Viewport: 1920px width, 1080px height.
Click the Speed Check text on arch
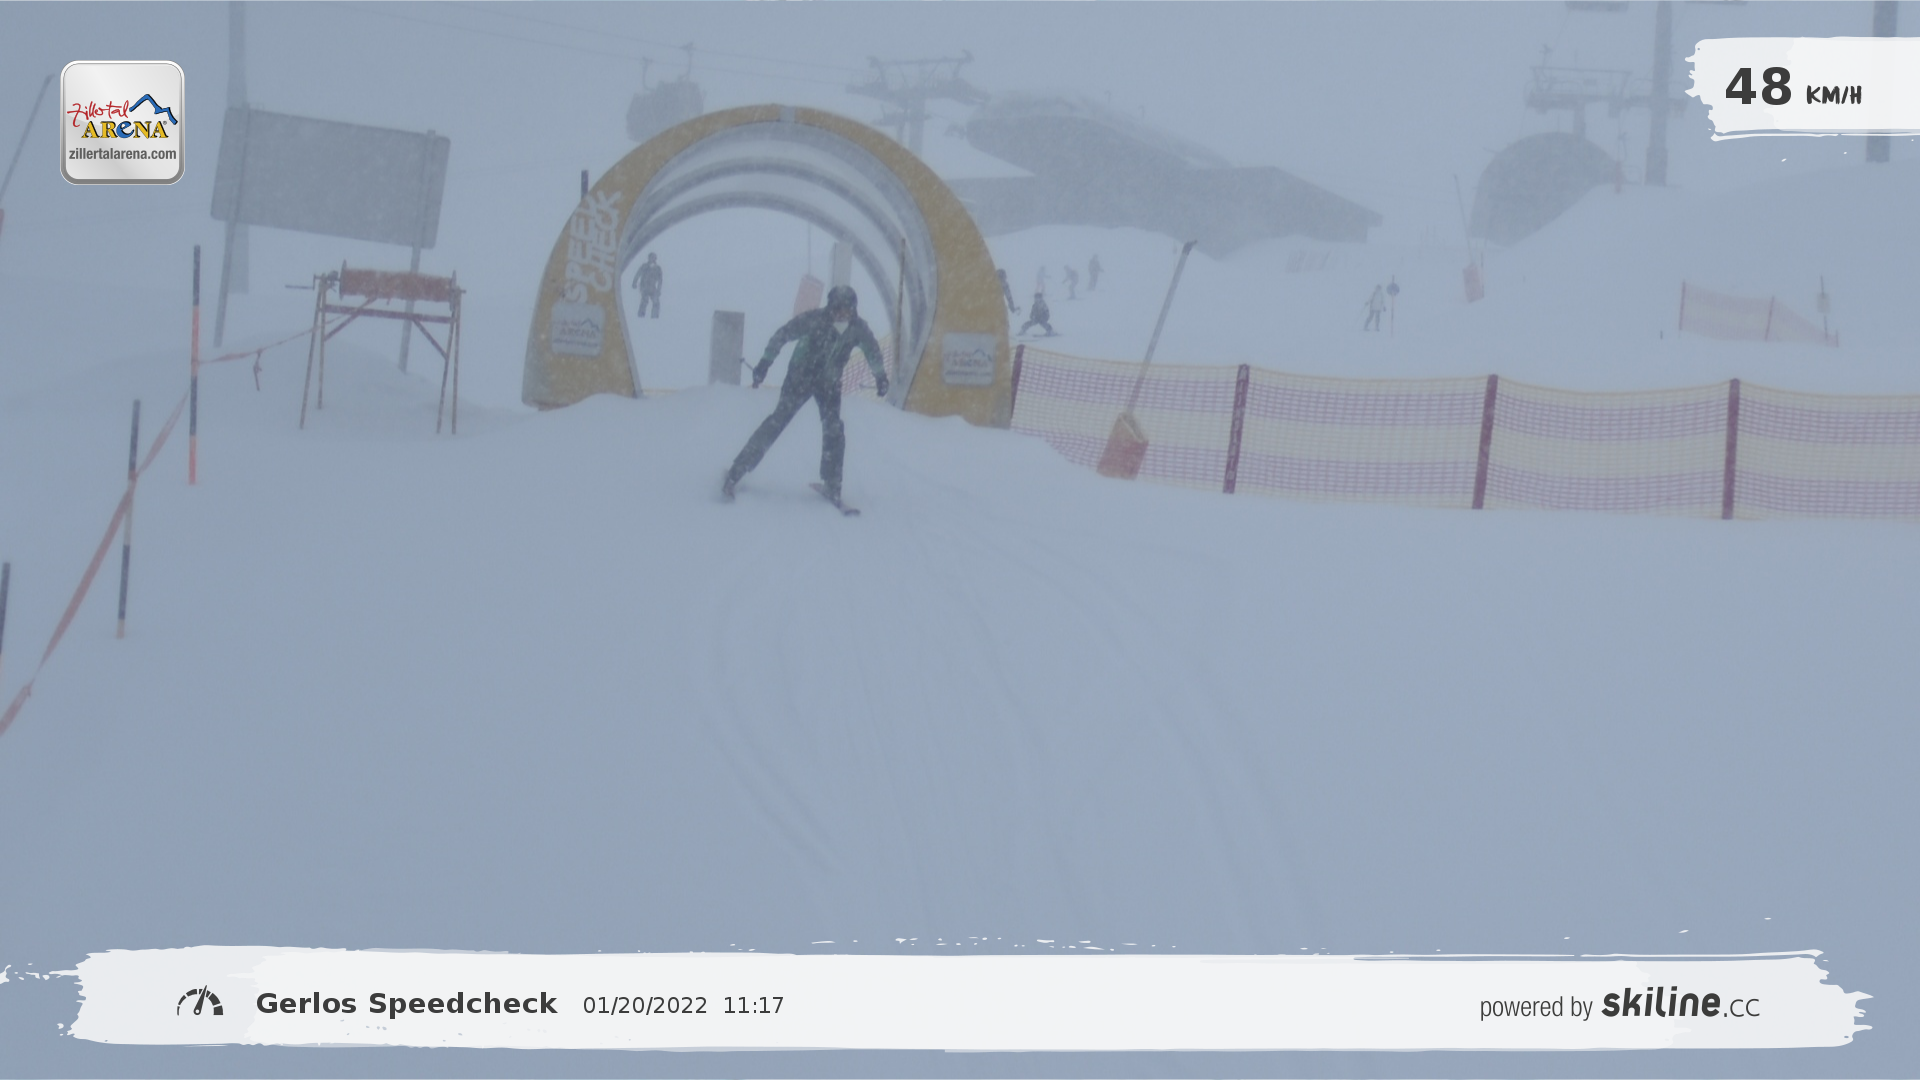coord(593,246)
